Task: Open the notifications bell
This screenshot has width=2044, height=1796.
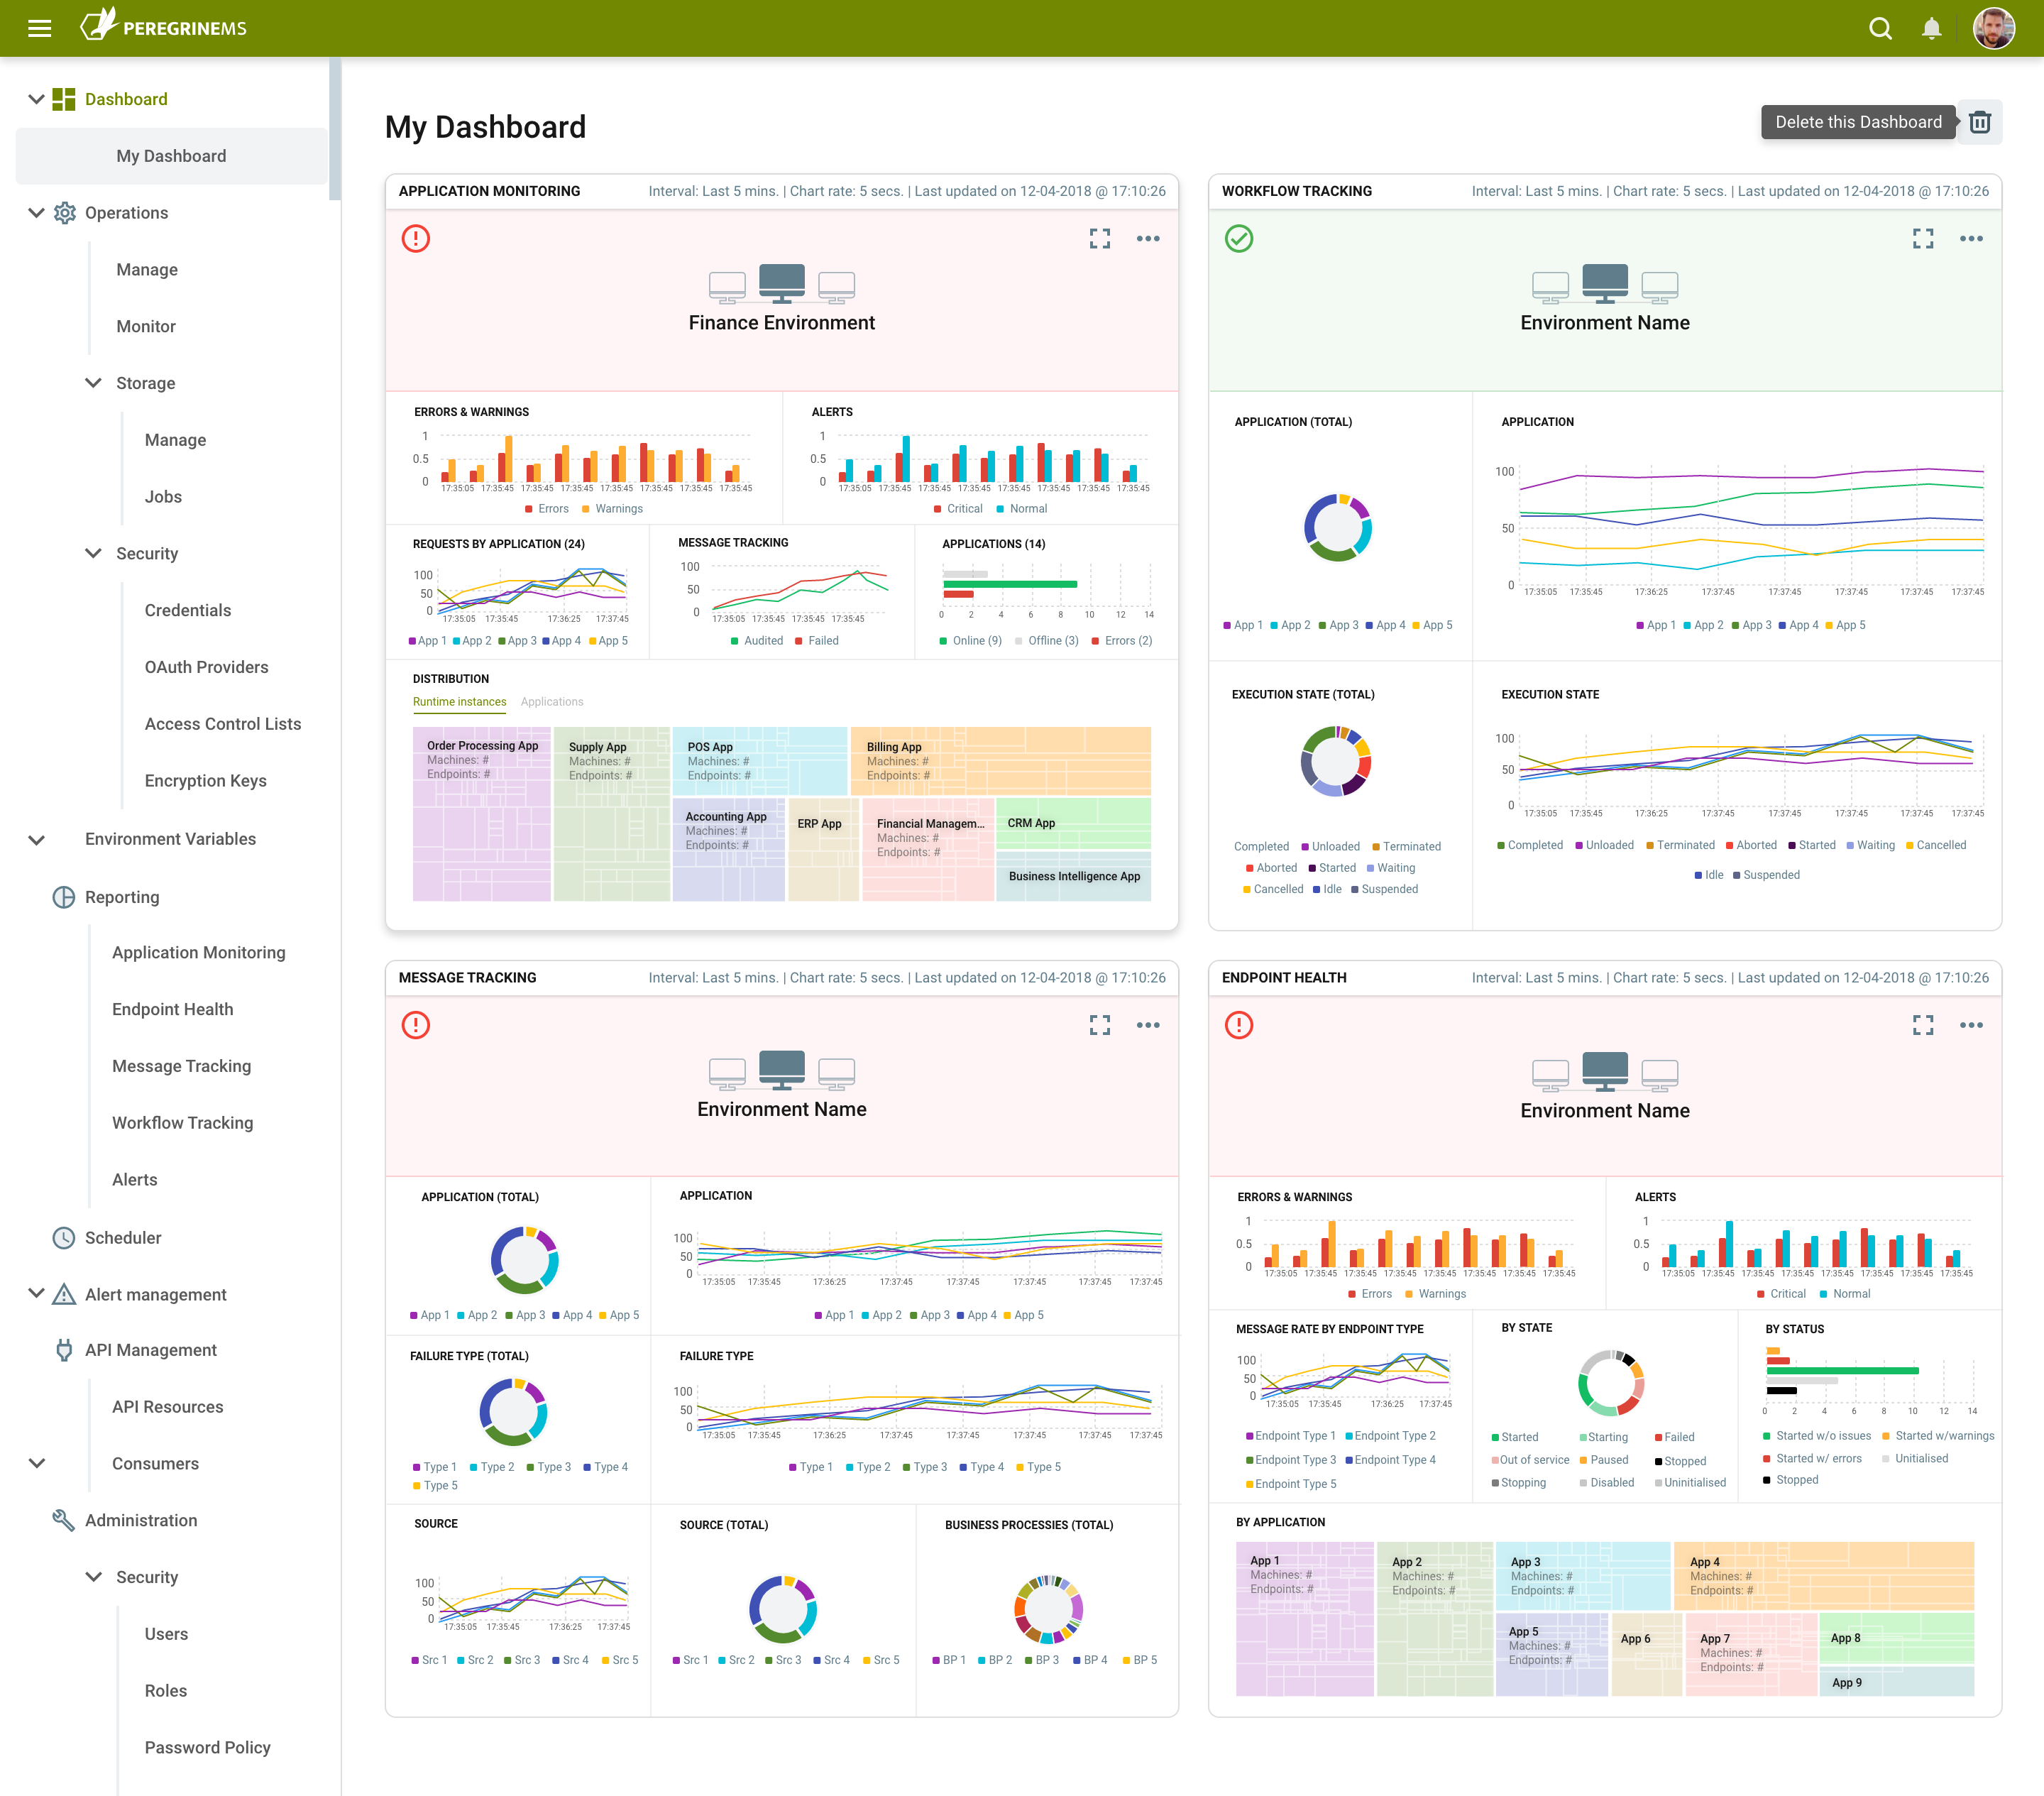Action: (x=1931, y=28)
